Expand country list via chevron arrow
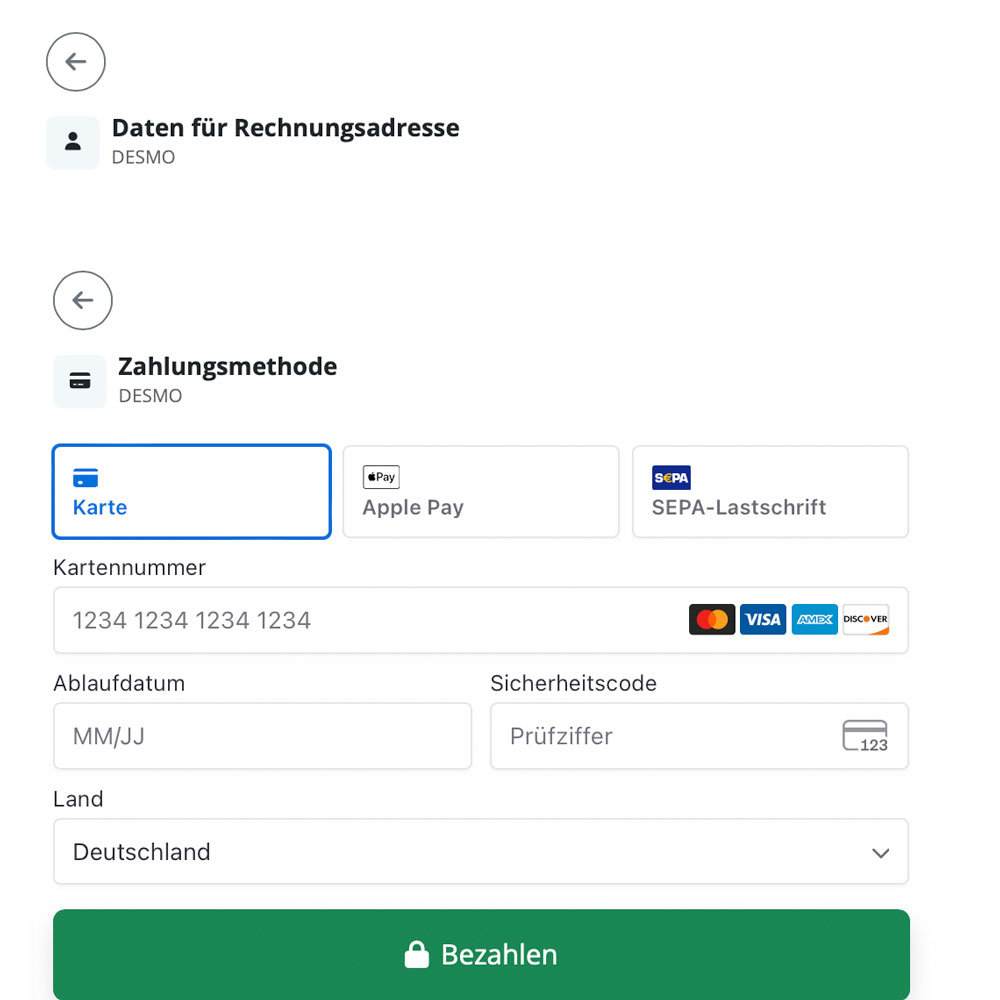The height and width of the screenshot is (1000, 1000). (x=880, y=853)
